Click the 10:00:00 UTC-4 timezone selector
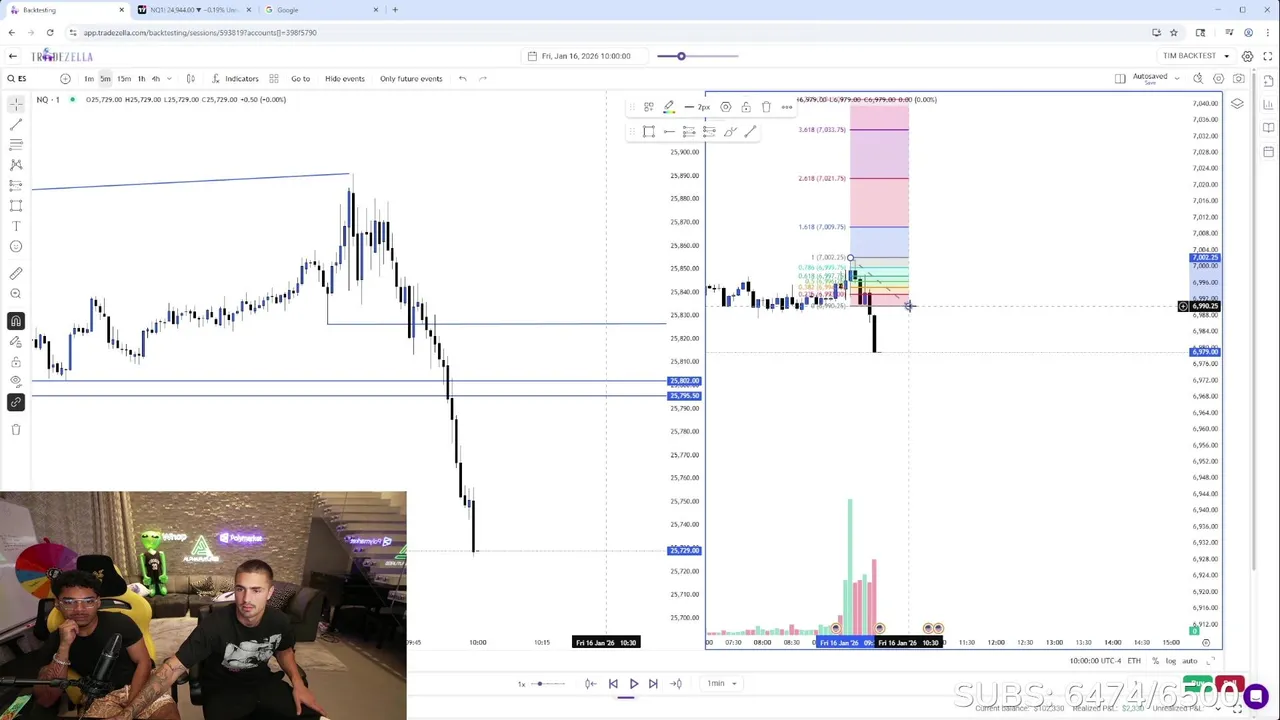 1095,661
